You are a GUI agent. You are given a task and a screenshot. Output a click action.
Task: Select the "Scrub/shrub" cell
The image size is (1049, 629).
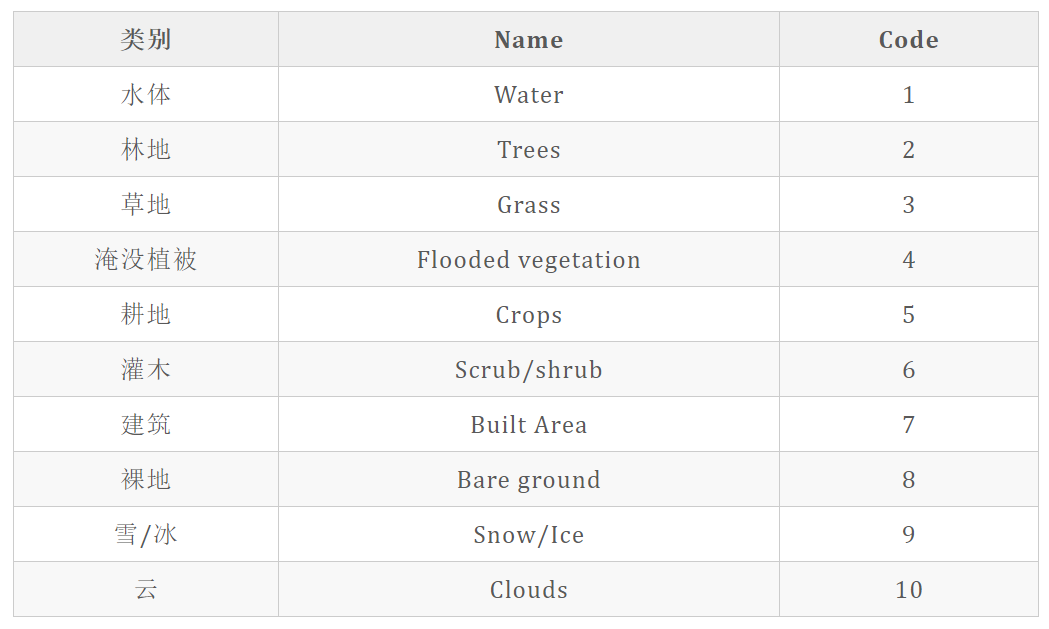click(528, 370)
